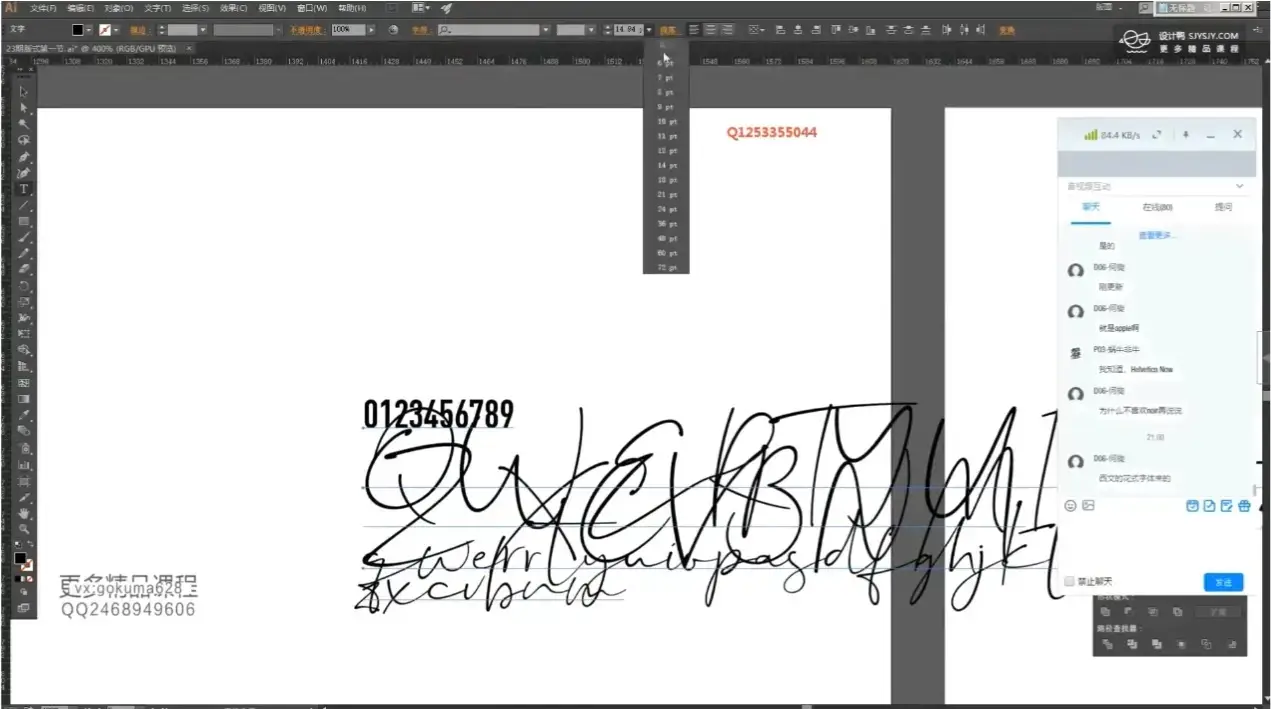
Task: Click the black fill color swatch
Action: (77, 30)
